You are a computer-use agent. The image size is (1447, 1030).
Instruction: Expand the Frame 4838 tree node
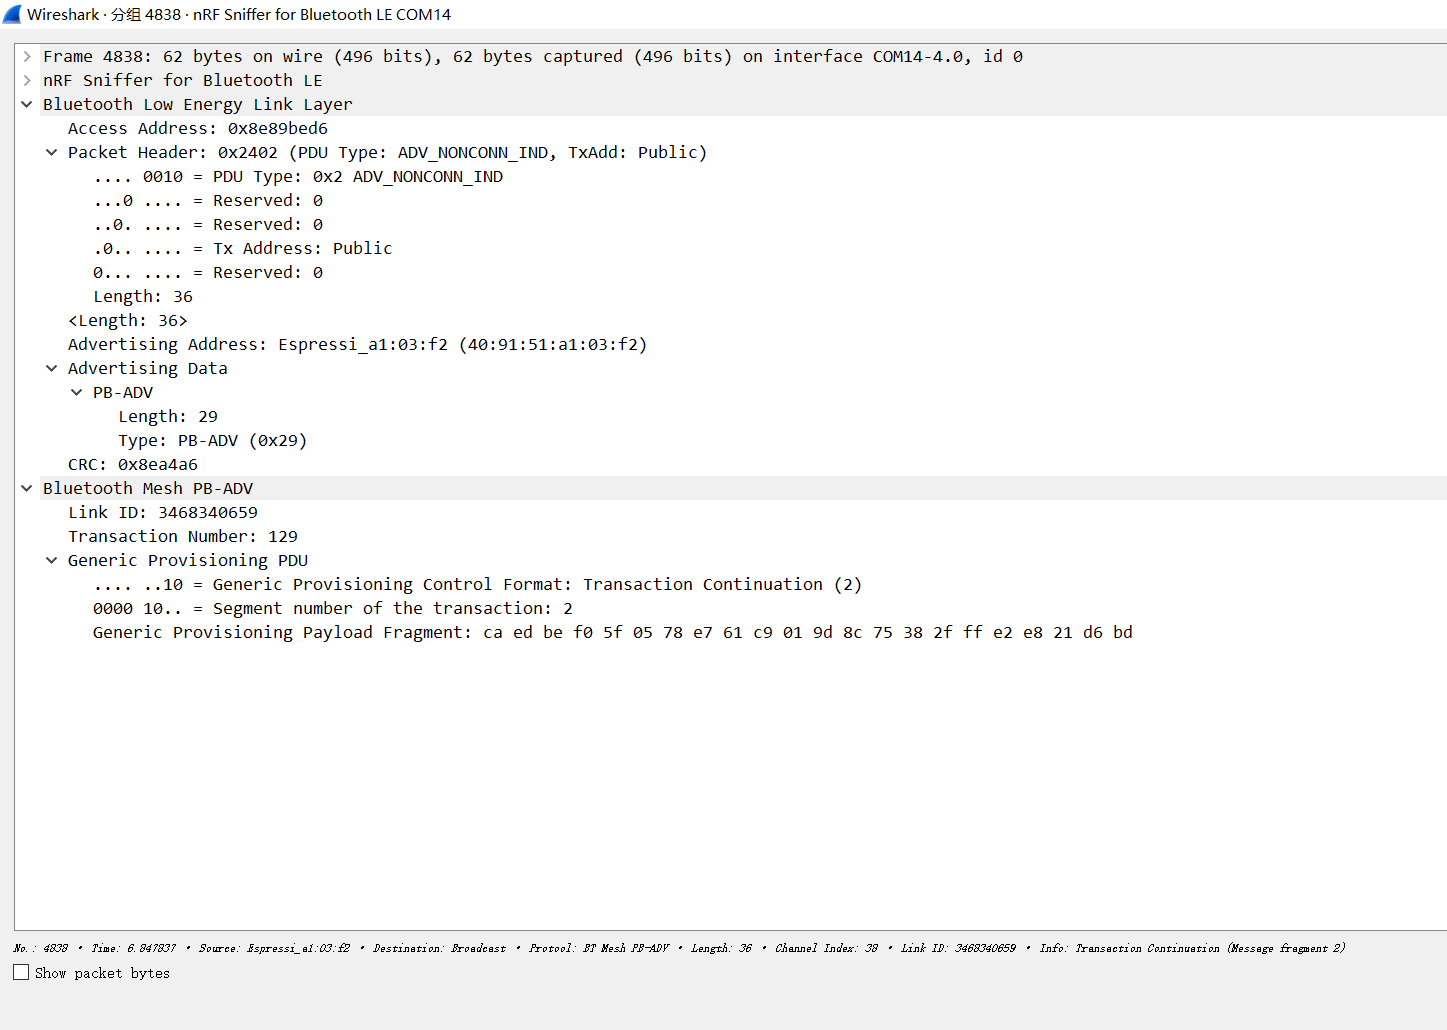[x=27, y=57]
